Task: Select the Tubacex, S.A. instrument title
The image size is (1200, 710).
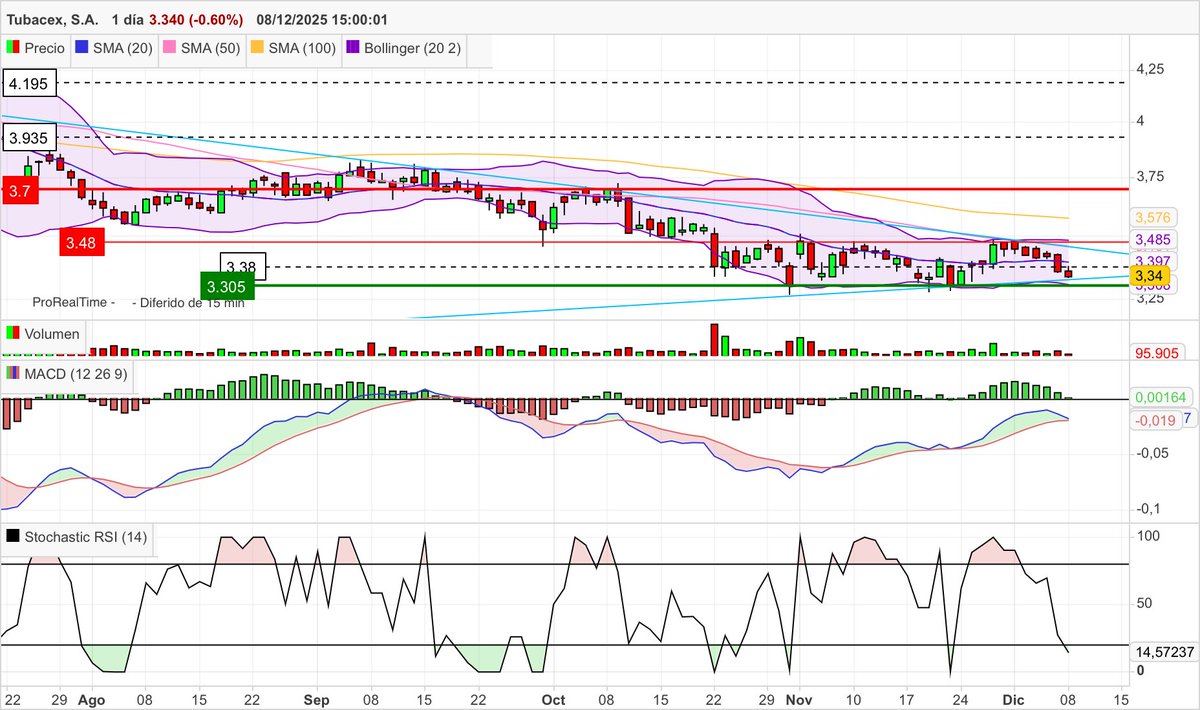Action: [52, 18]
